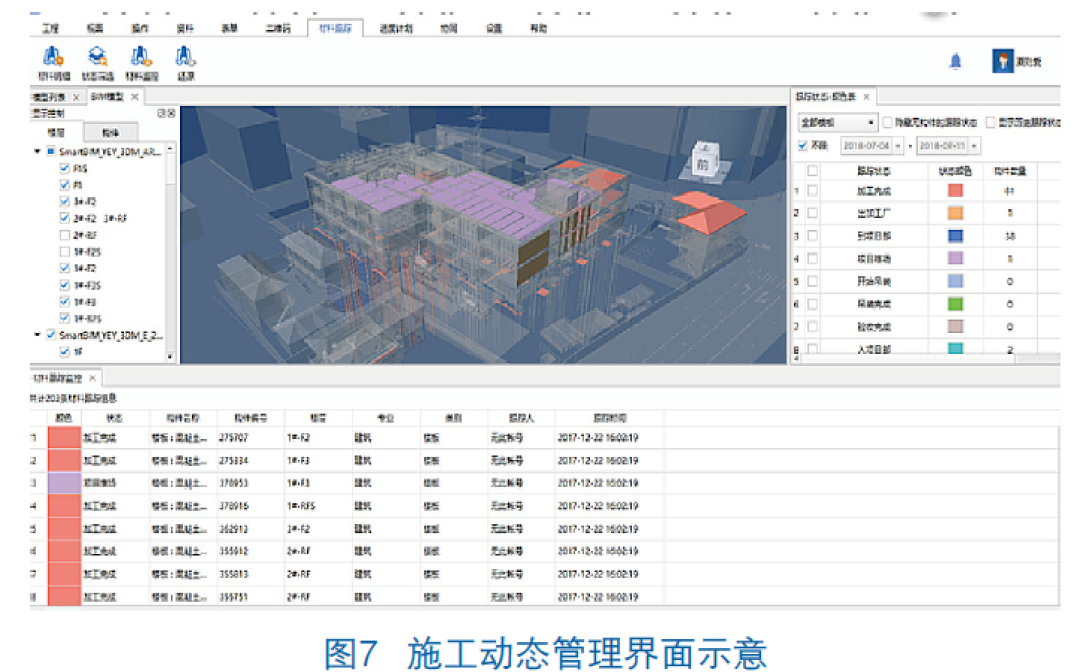This screenshot has width=1080, height=672.
Task: Enable the unchecked 2#-RF floor checkbox
Action: [64, 235]
